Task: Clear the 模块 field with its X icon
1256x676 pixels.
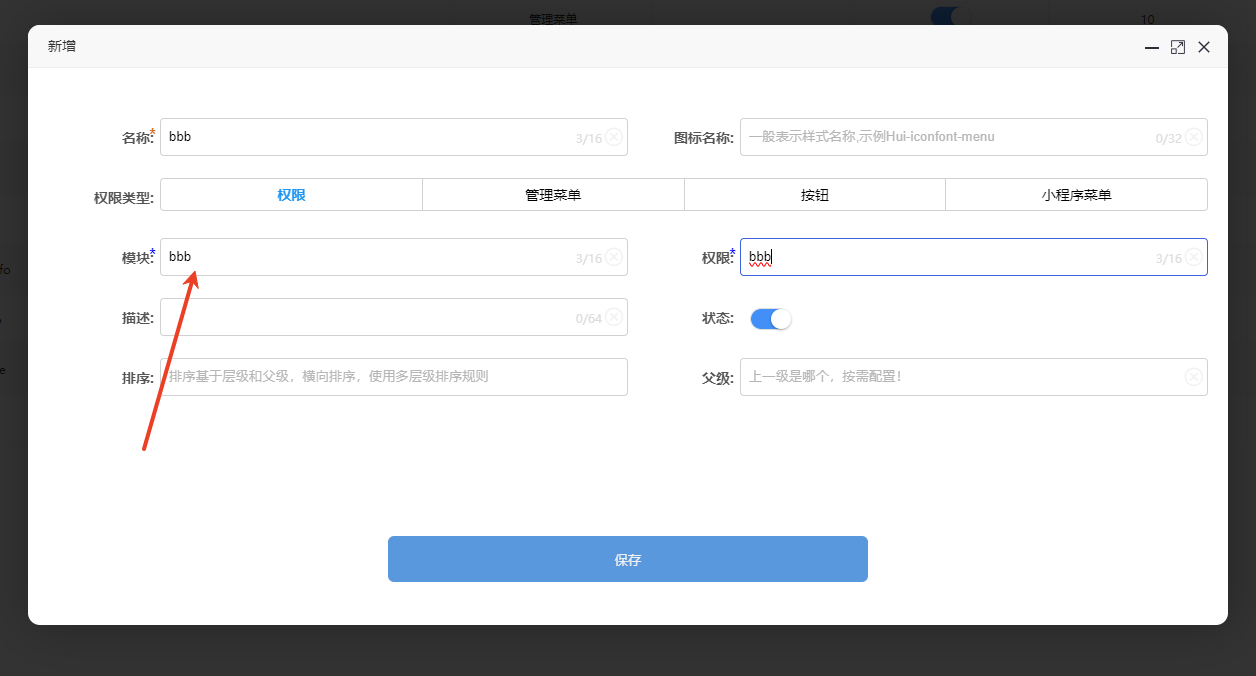Action: click(614, 257)
